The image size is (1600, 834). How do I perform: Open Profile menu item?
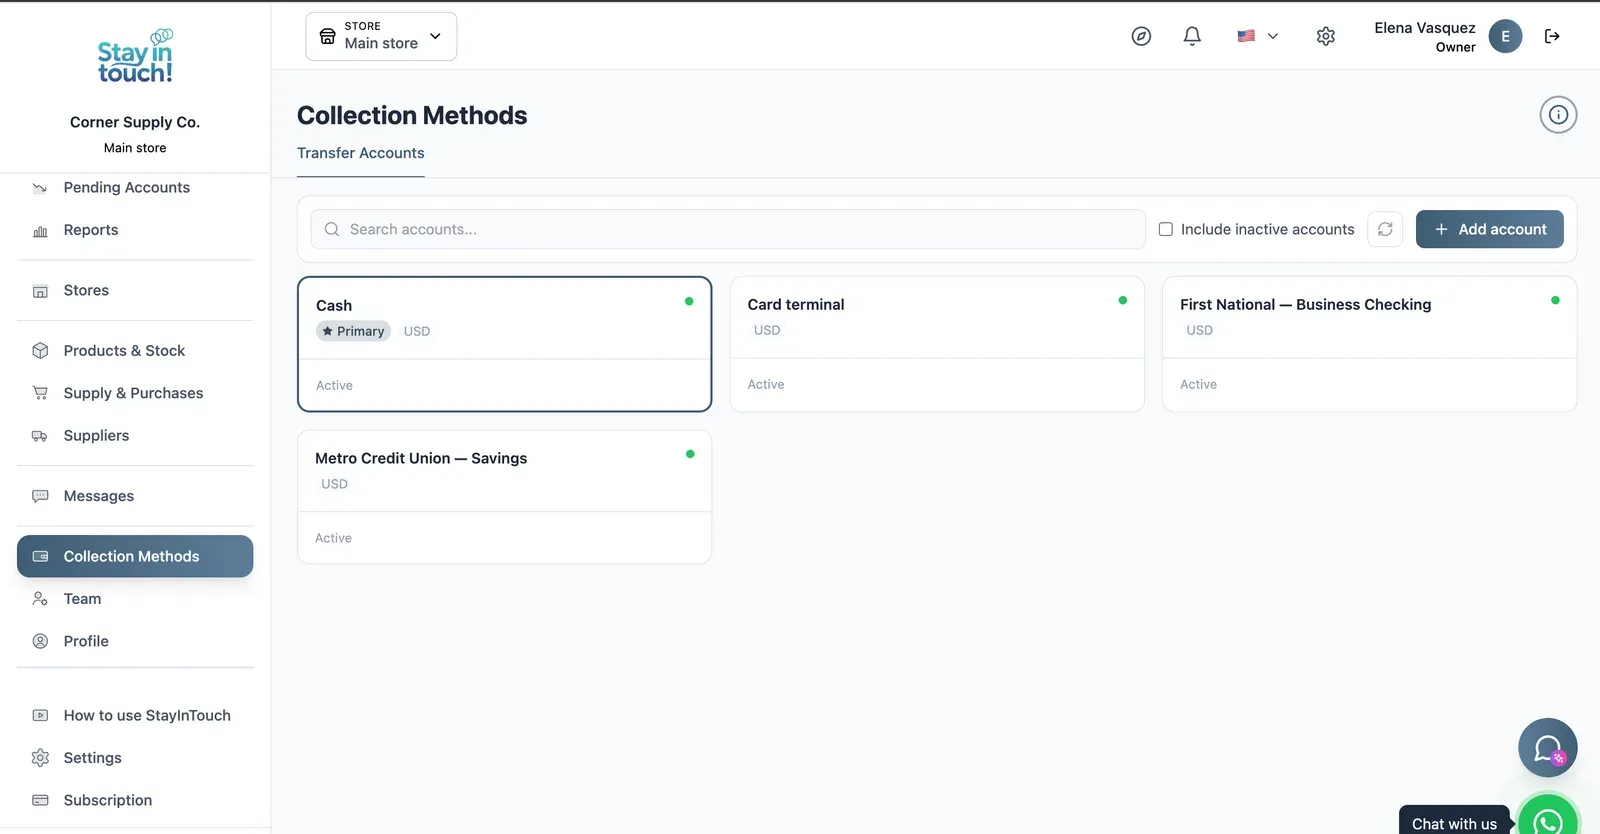[135, 641]
